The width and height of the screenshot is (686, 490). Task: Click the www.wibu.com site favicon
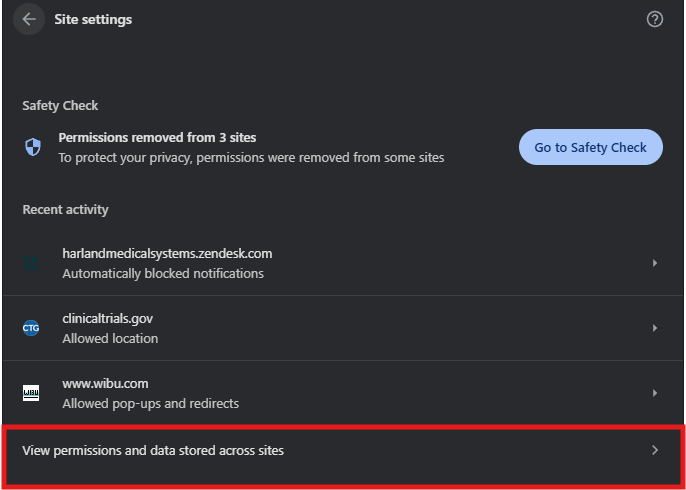tap(31, 393)
